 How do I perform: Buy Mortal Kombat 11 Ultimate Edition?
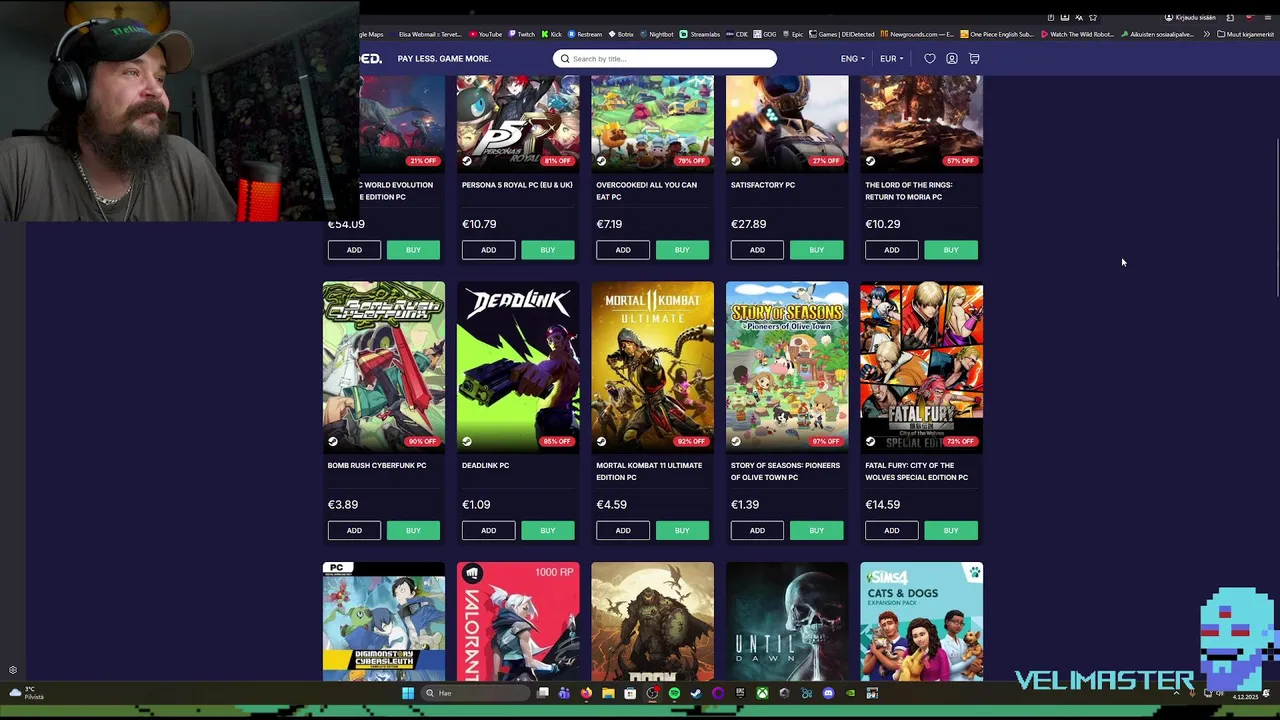pyautogui.click(x=682, y=530)
